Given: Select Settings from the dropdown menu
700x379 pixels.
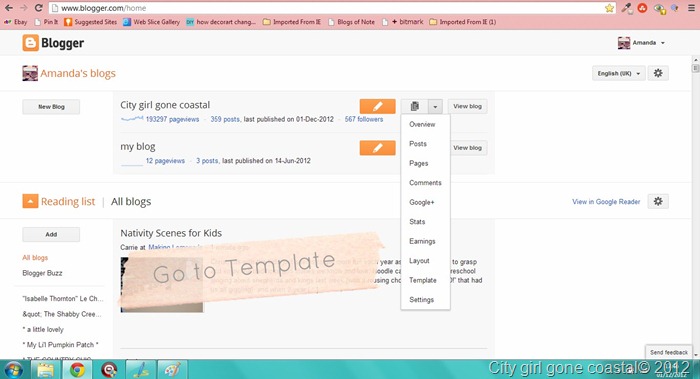Looking at the screenshot, I should [421, 300].
